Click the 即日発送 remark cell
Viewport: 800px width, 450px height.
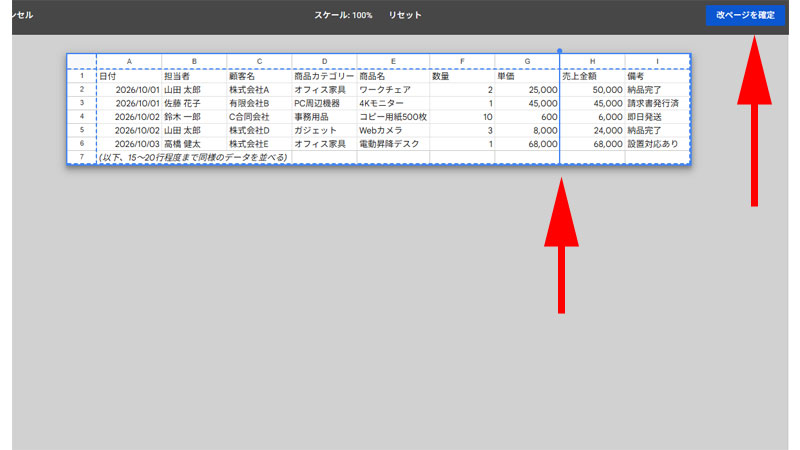pos(657,116)
